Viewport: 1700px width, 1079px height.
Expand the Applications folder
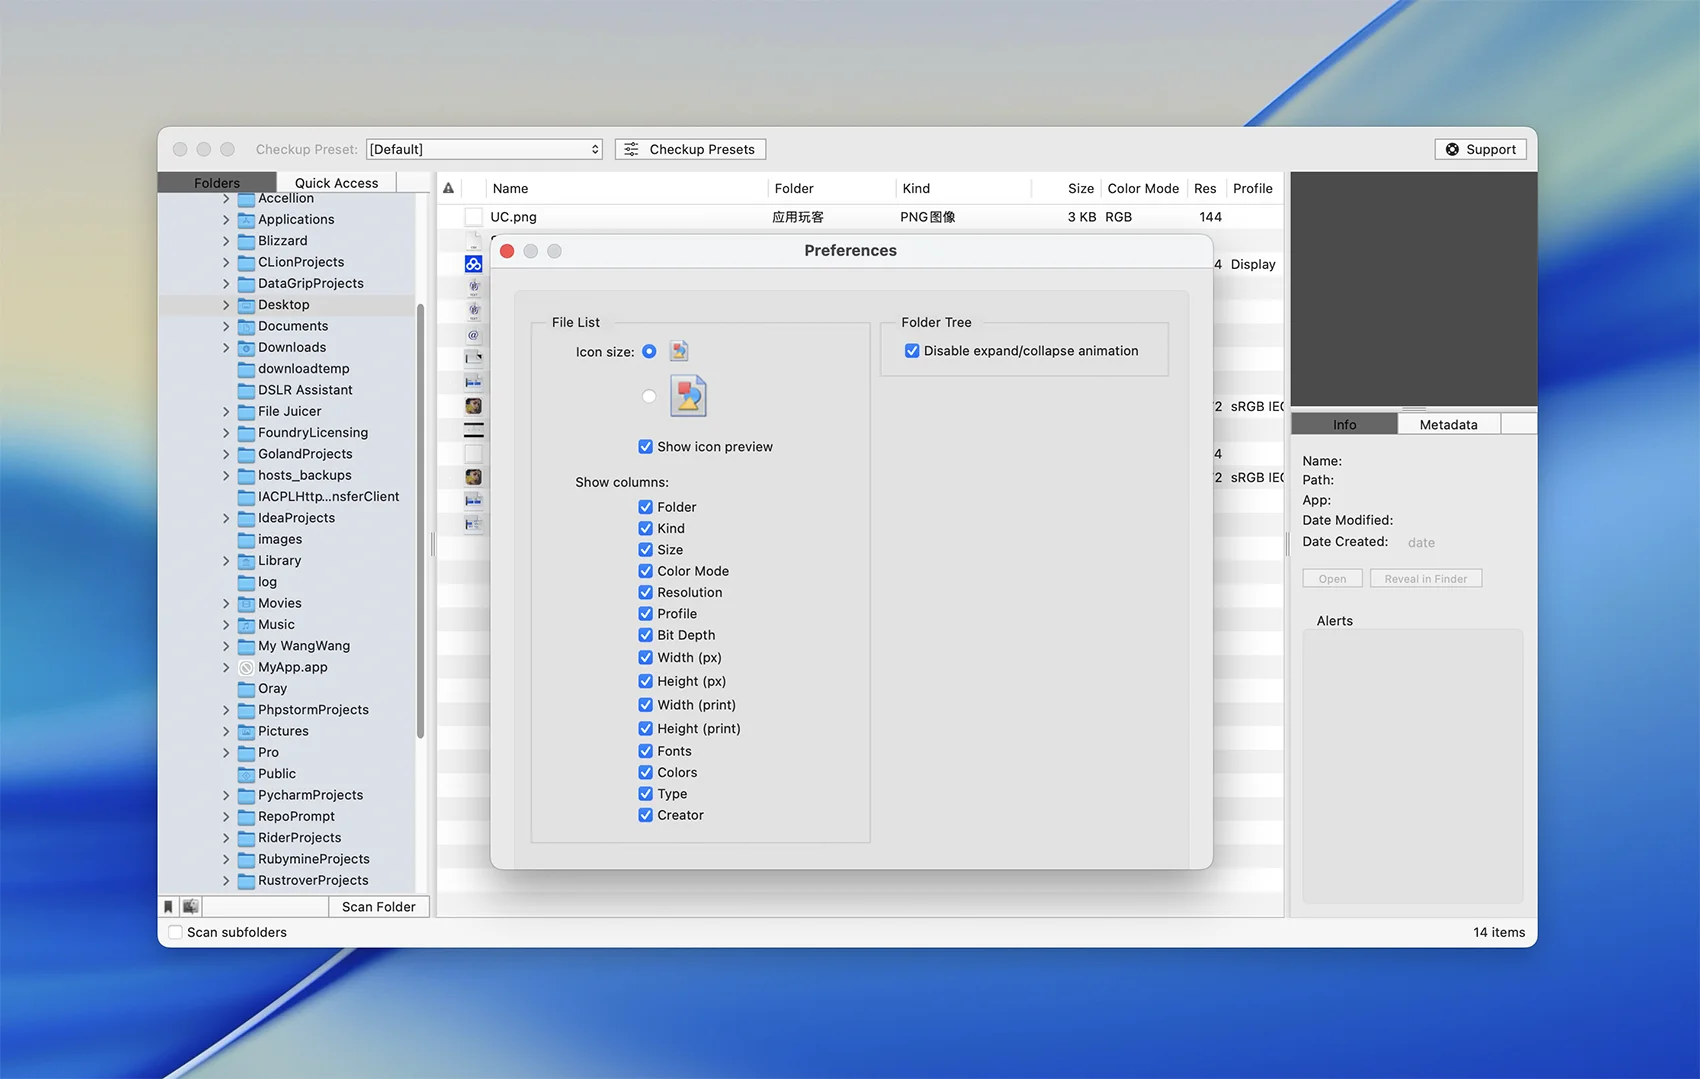pos(226,220)
